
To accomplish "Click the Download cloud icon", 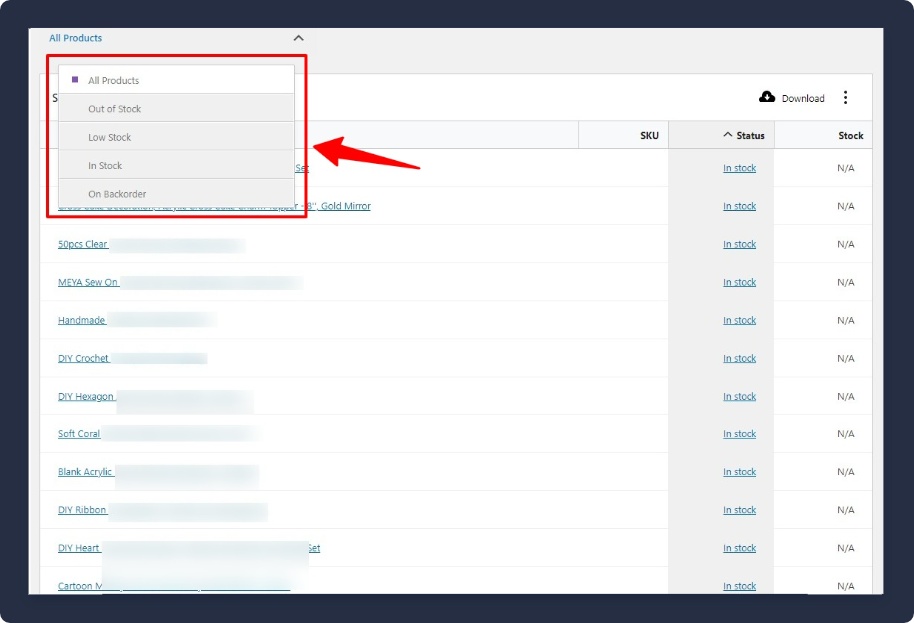I will pos(767,97).
